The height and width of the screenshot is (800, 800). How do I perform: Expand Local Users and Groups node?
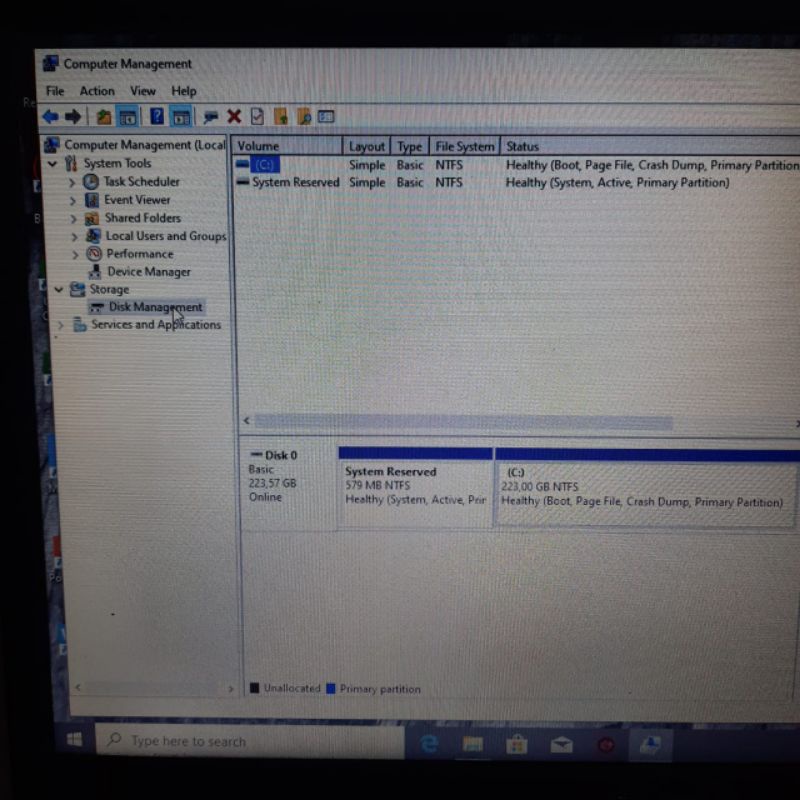click(74, 237)
